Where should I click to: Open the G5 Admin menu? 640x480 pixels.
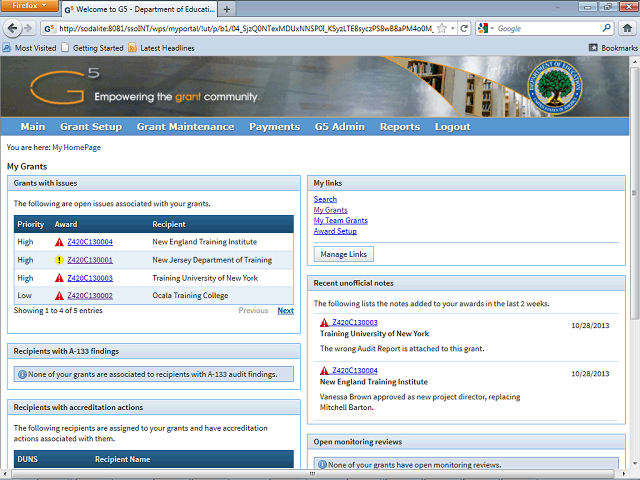tap(340, 127)
